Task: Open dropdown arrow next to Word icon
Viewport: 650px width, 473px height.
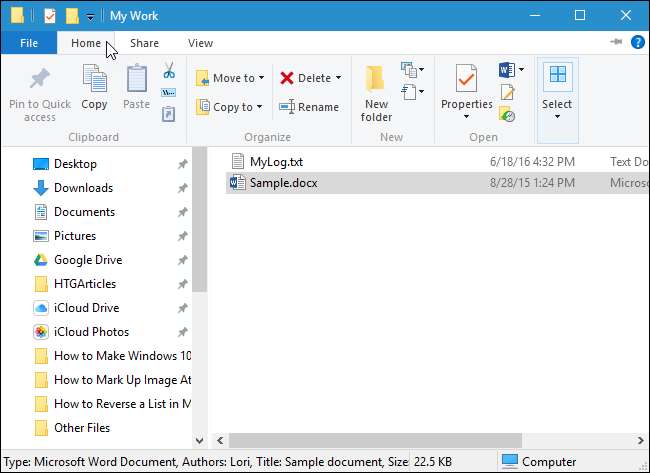Action: click(x=521, y=69)
